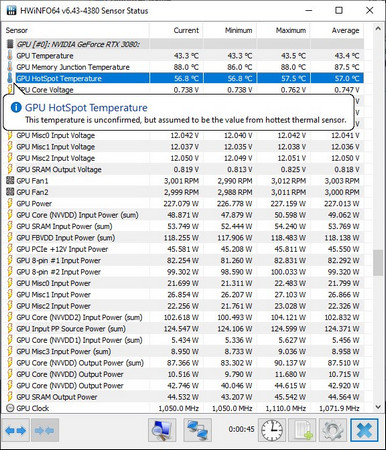
Task: Click the Maximum column header
Action: pyautogui.click(x=283, y=30)
